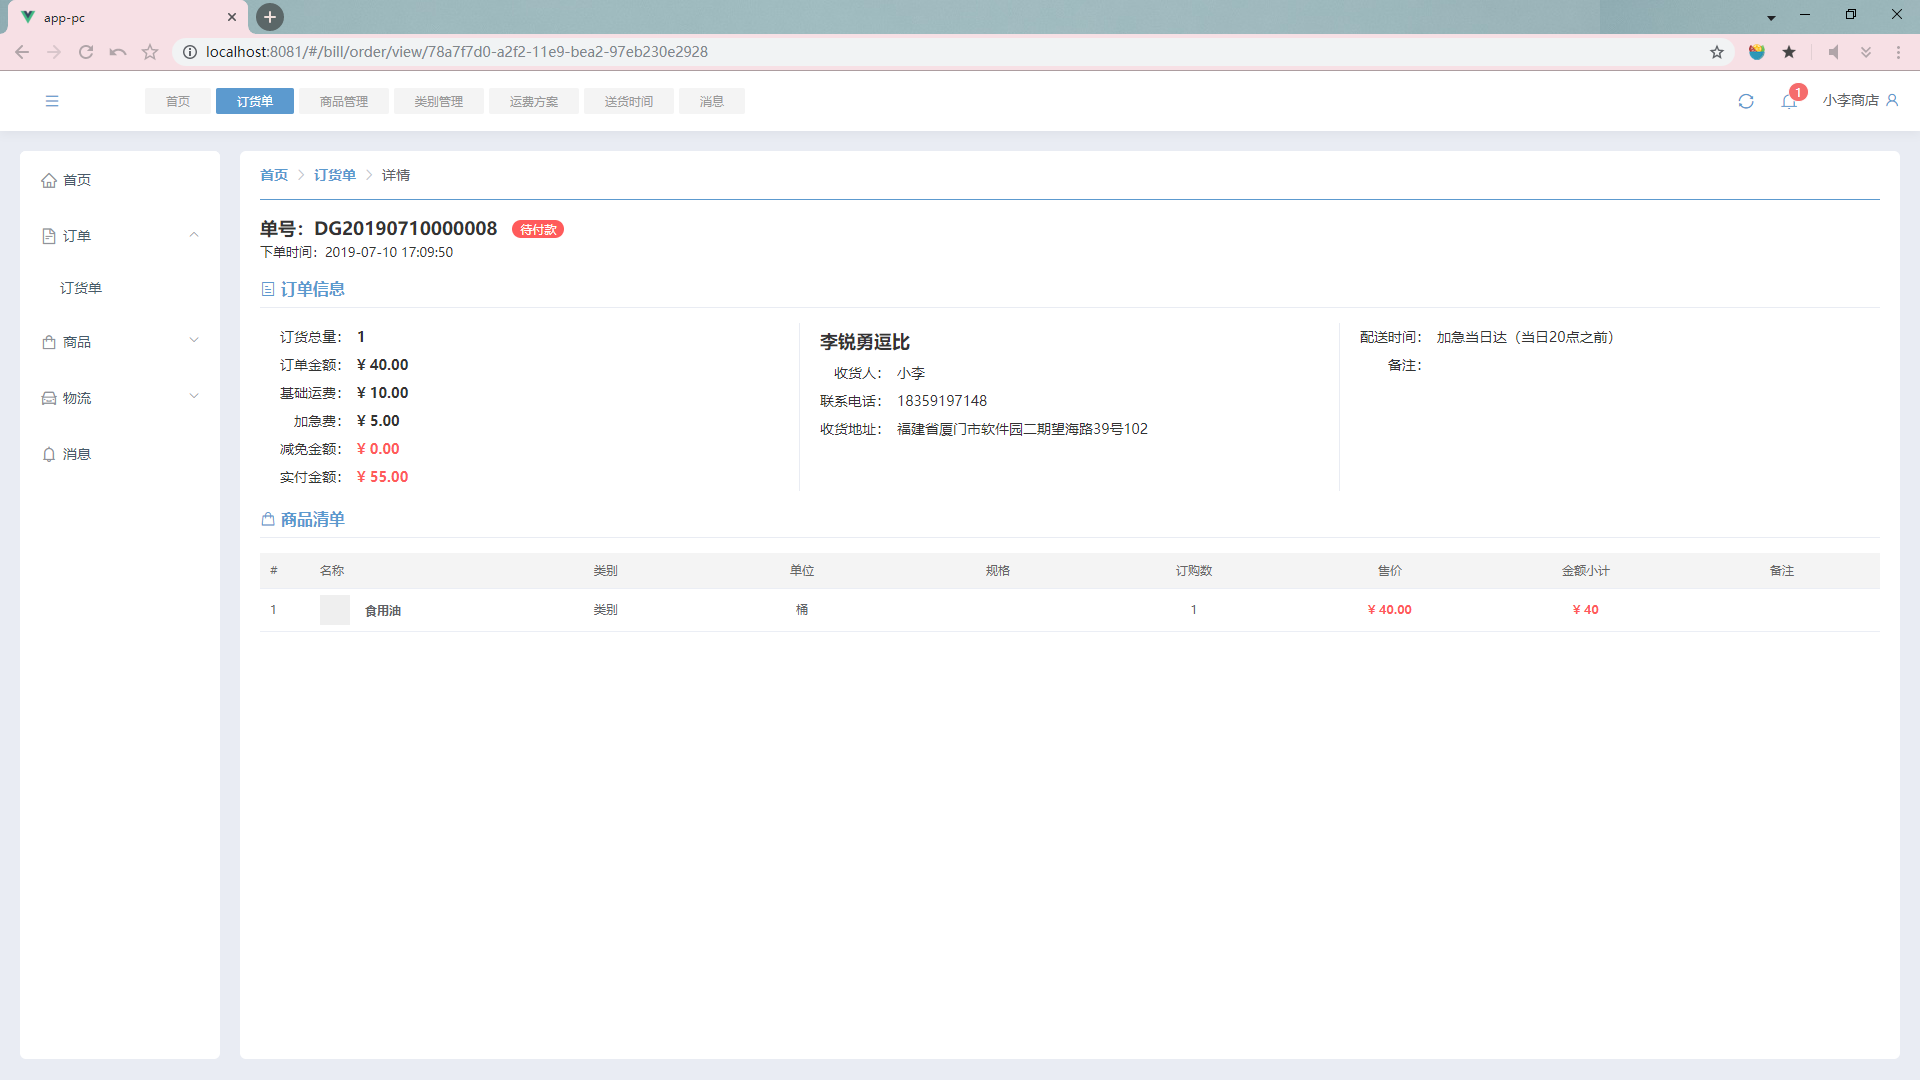This screenshot has width=1920, height=1080.
Task: Click the hamburger menu collapse icon
Action: [x=52, y=101]
